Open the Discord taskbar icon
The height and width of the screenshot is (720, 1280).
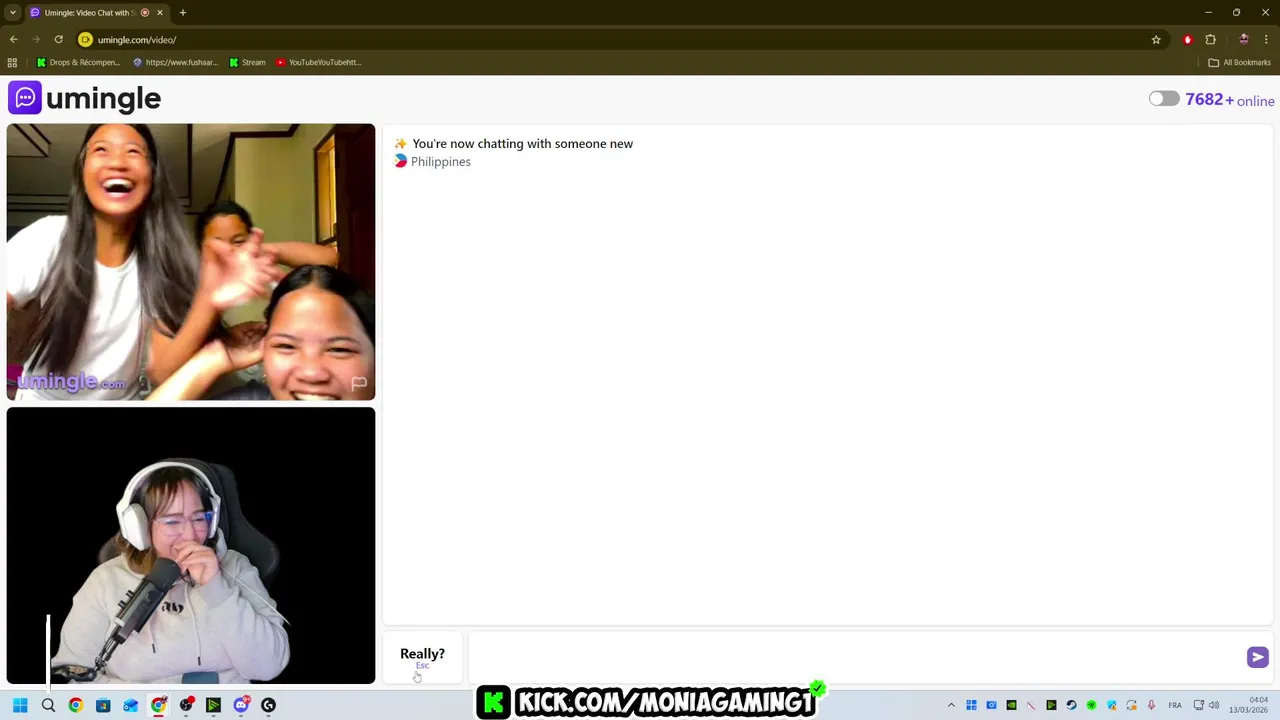[241, 705]
